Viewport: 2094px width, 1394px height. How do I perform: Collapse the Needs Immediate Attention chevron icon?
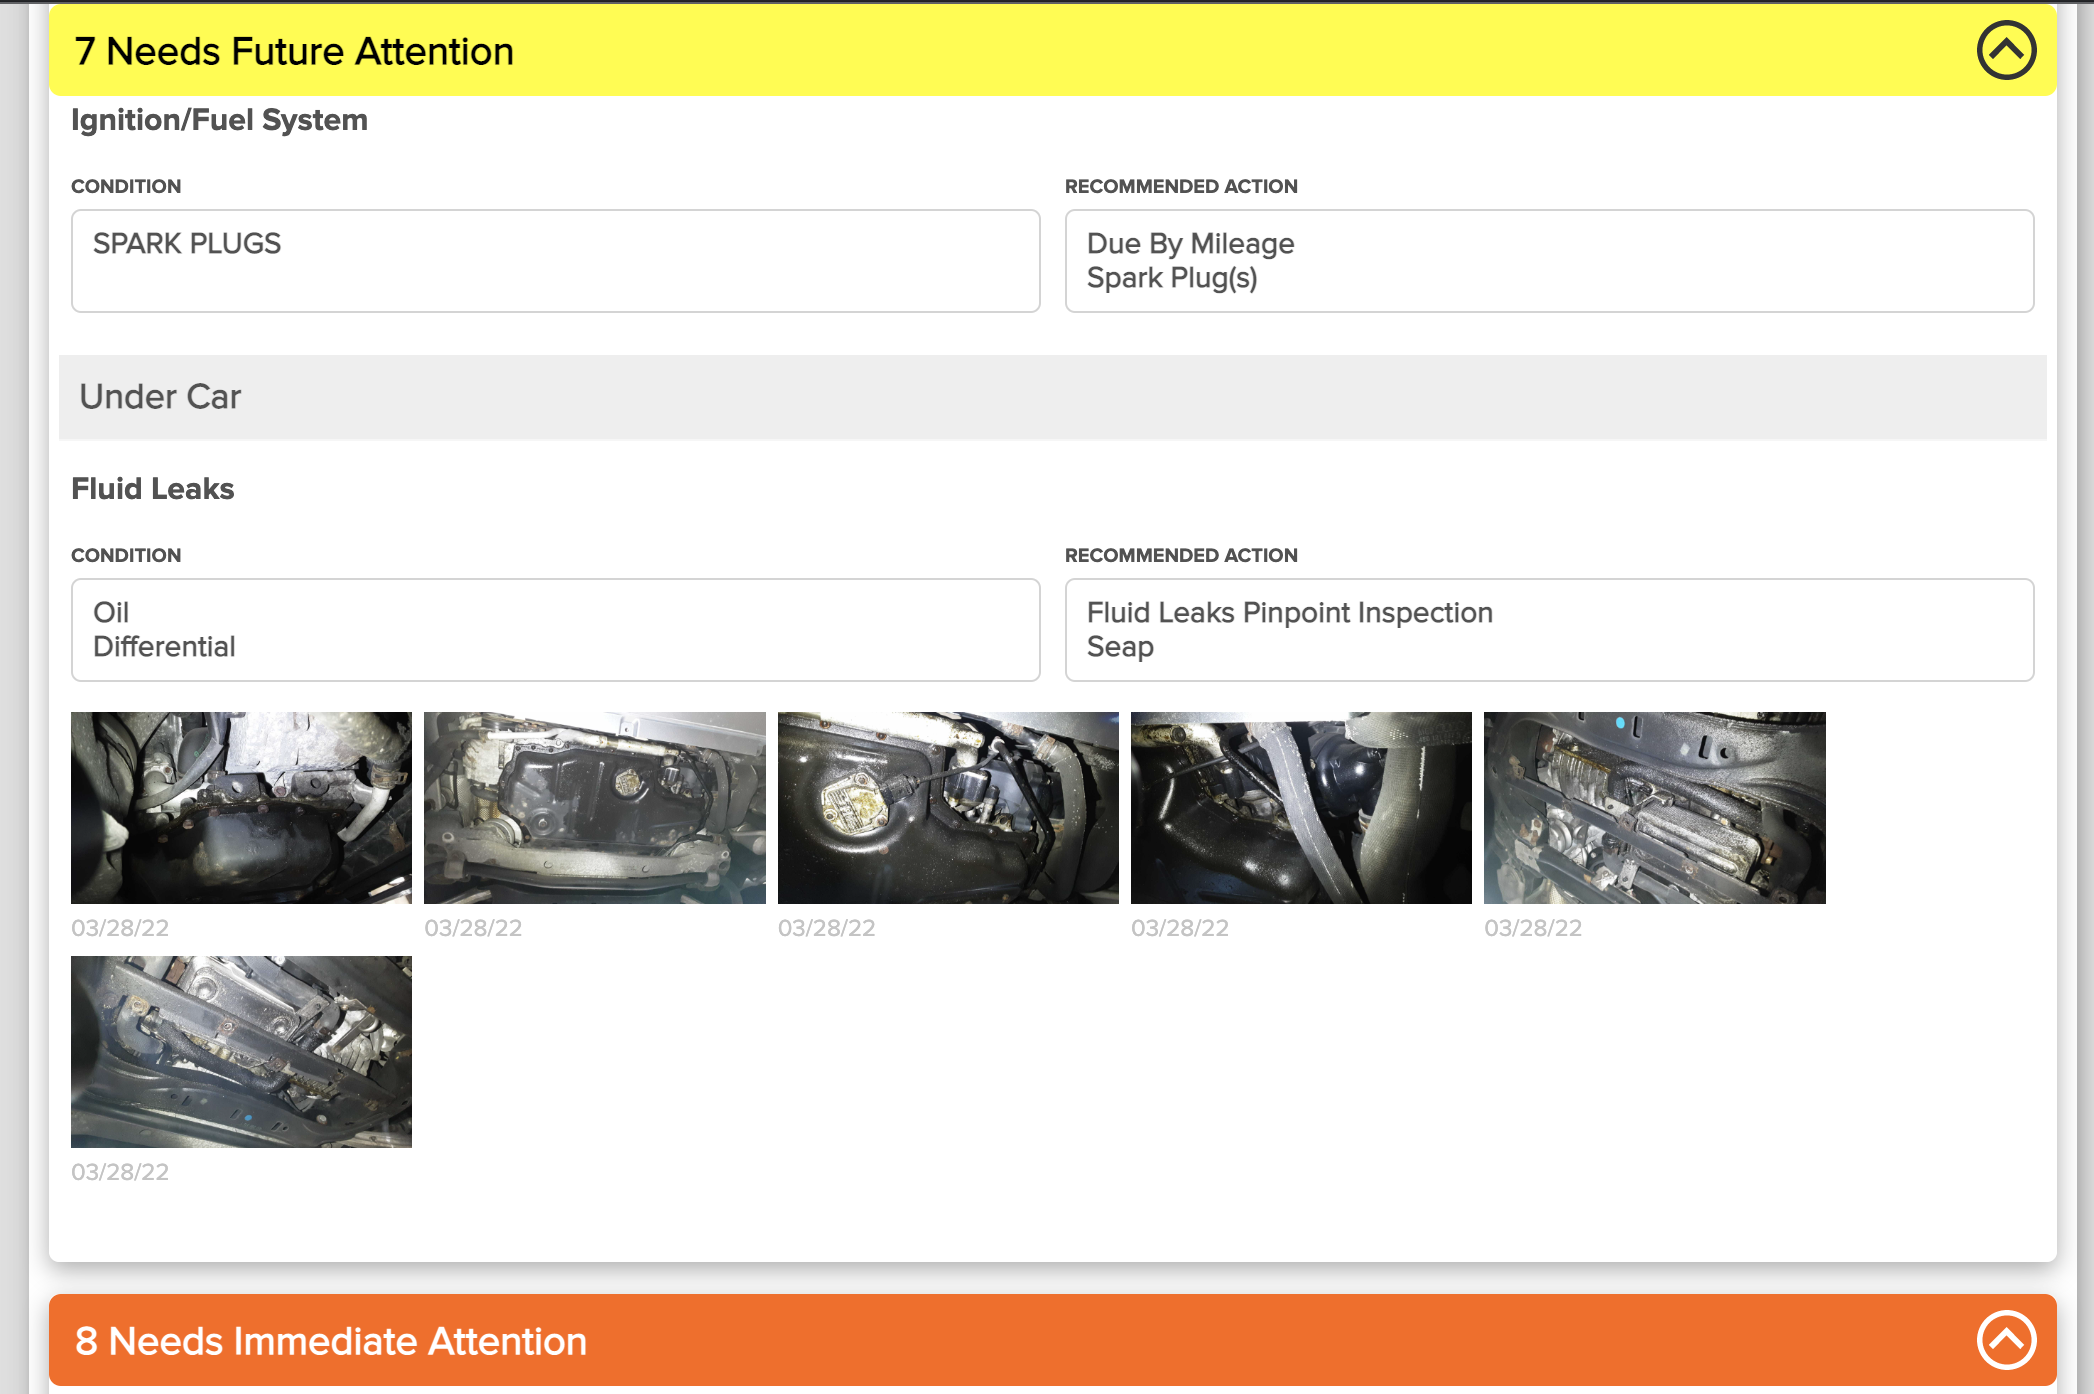pos(2005,1340)
